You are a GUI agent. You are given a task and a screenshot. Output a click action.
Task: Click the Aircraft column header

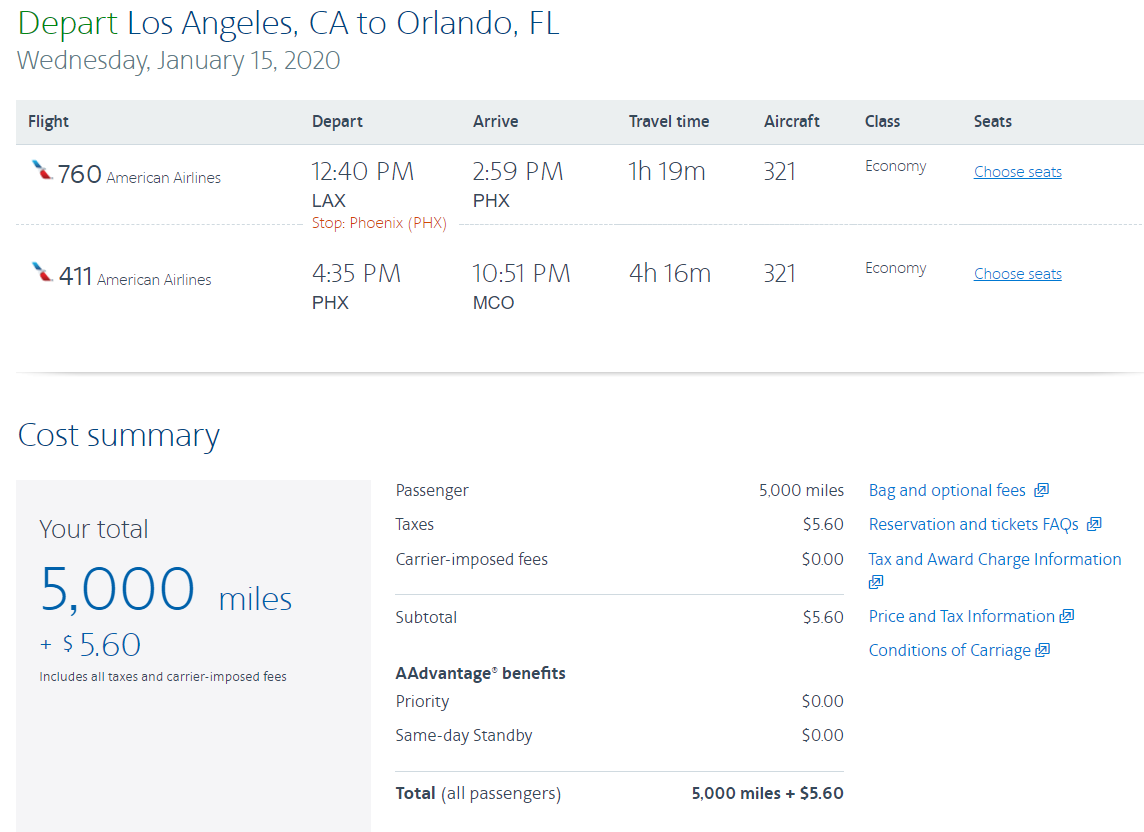pyautogui.click(x=792, y=121)
